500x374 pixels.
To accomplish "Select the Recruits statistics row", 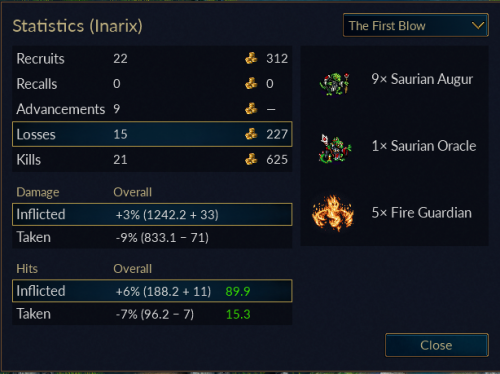I will coord(152,59).
